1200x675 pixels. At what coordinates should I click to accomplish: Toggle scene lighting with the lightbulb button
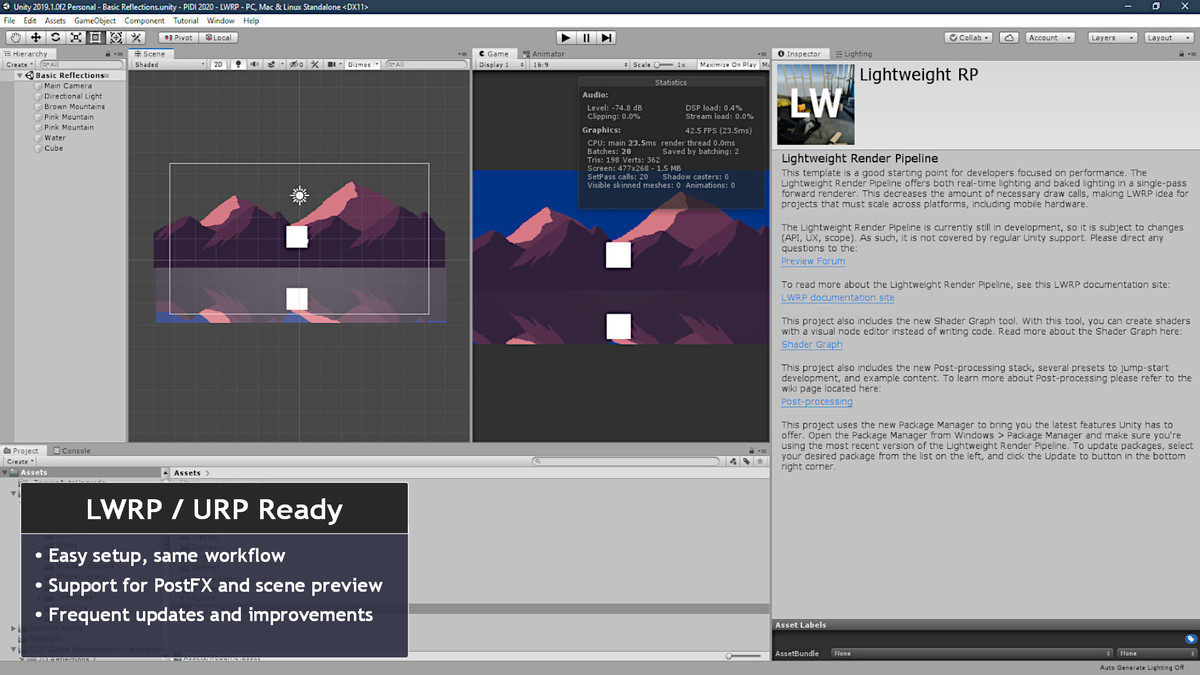point(238,64)
